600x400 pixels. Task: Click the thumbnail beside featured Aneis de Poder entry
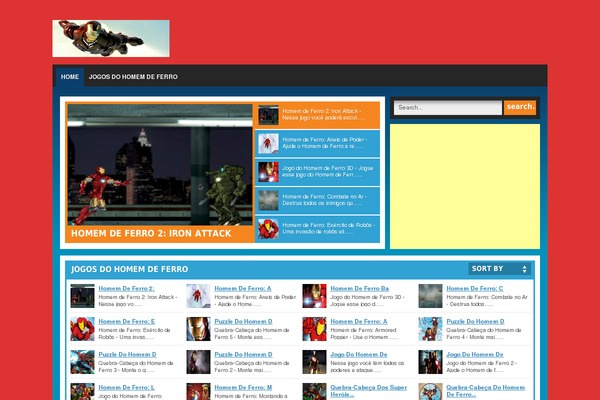point(268,143)
